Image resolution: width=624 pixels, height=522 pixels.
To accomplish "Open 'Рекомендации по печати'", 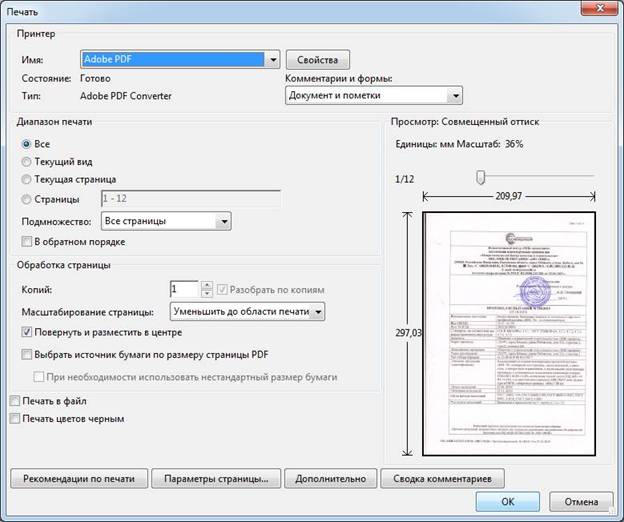I will pyautogui.click(x=79, y=478).
